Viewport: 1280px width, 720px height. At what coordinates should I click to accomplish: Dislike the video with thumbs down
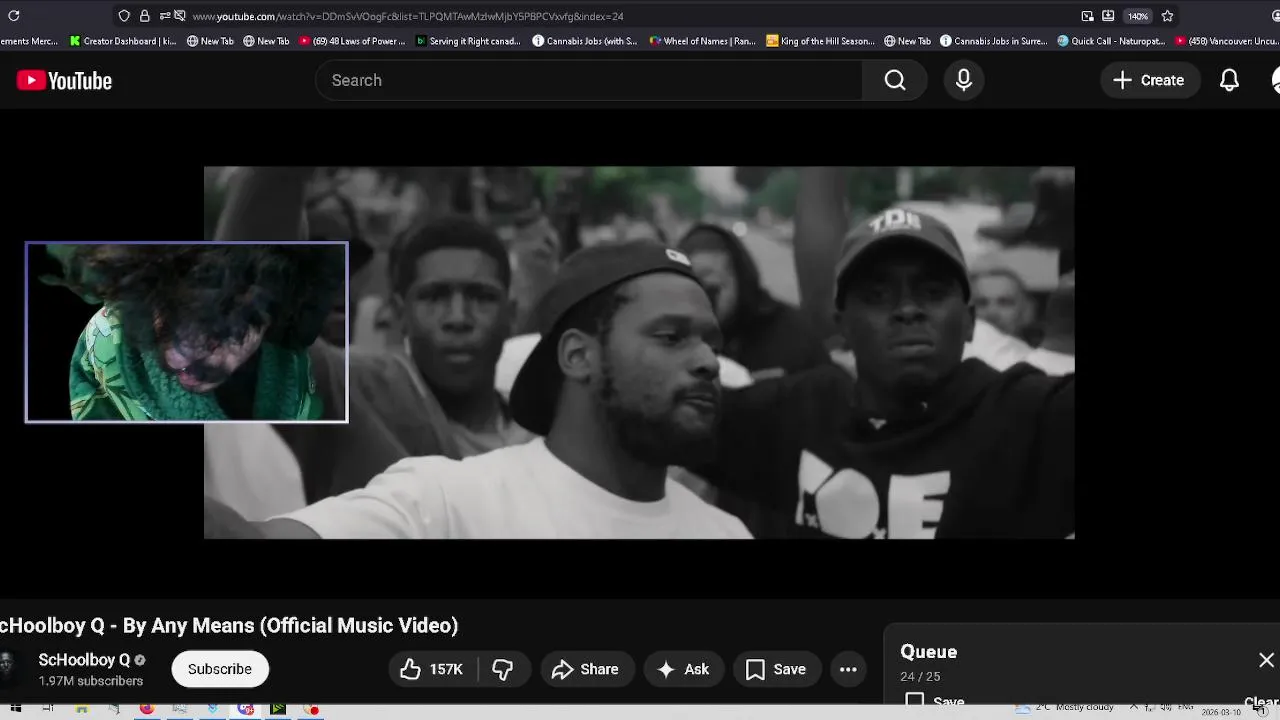click(503, 669)
